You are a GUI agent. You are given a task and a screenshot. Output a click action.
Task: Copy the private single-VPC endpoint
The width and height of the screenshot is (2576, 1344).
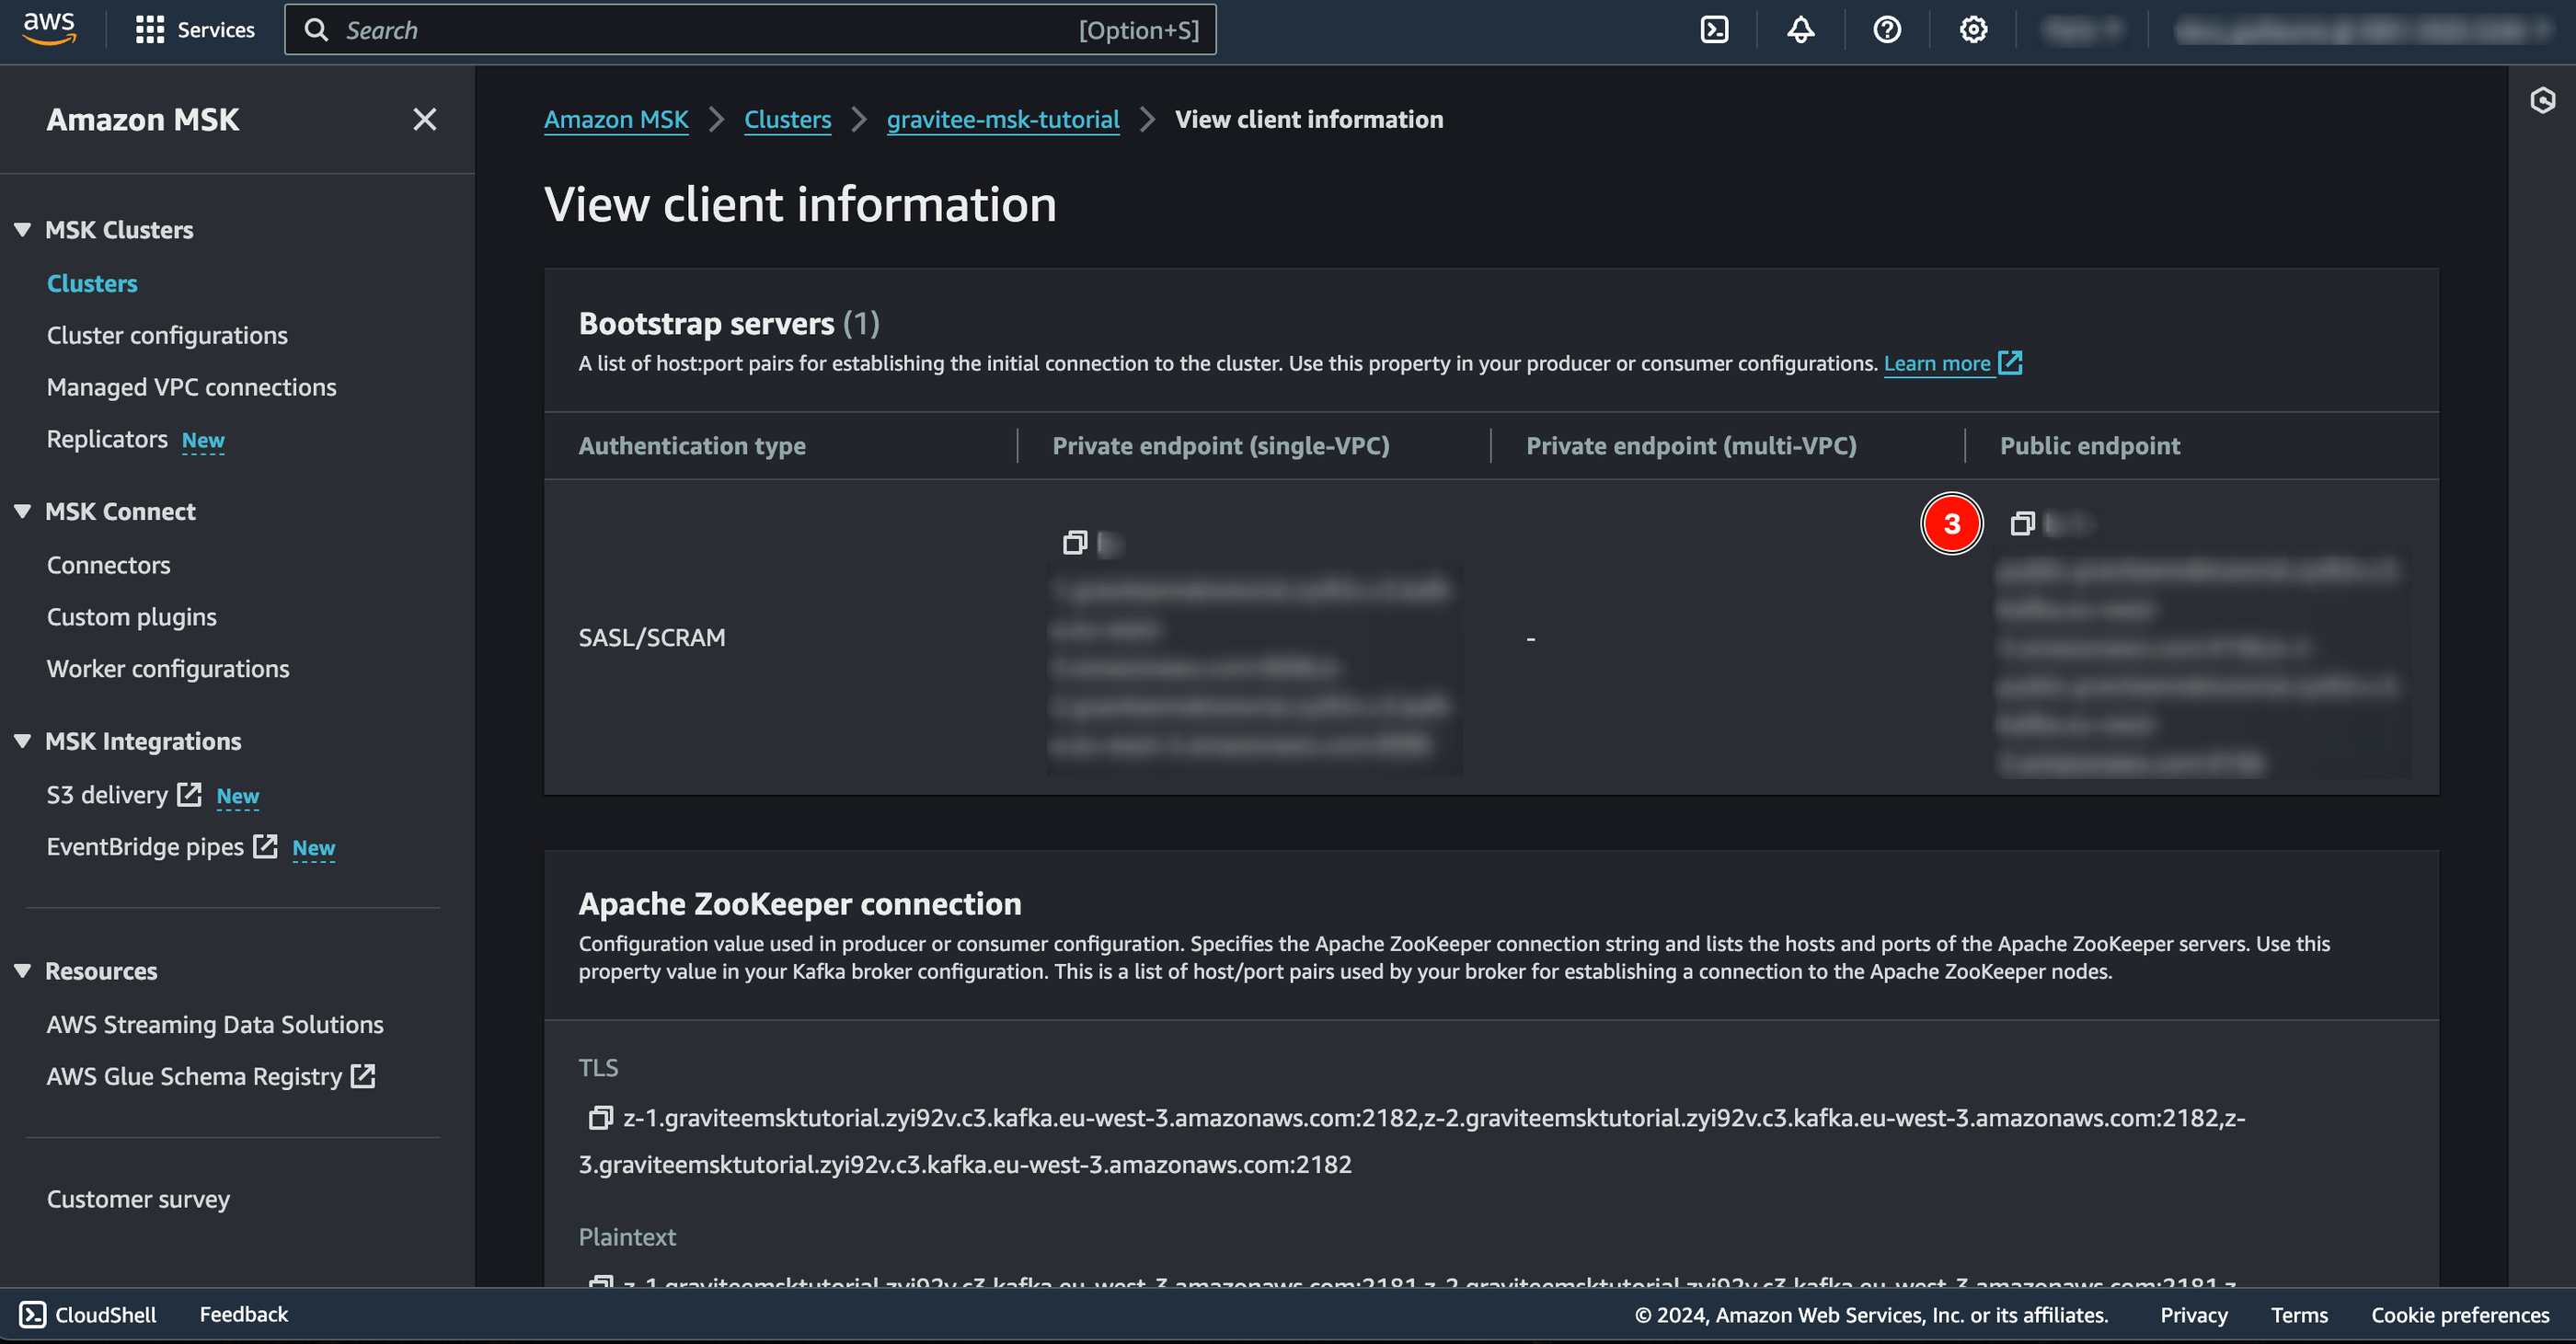pos(1075,543)
